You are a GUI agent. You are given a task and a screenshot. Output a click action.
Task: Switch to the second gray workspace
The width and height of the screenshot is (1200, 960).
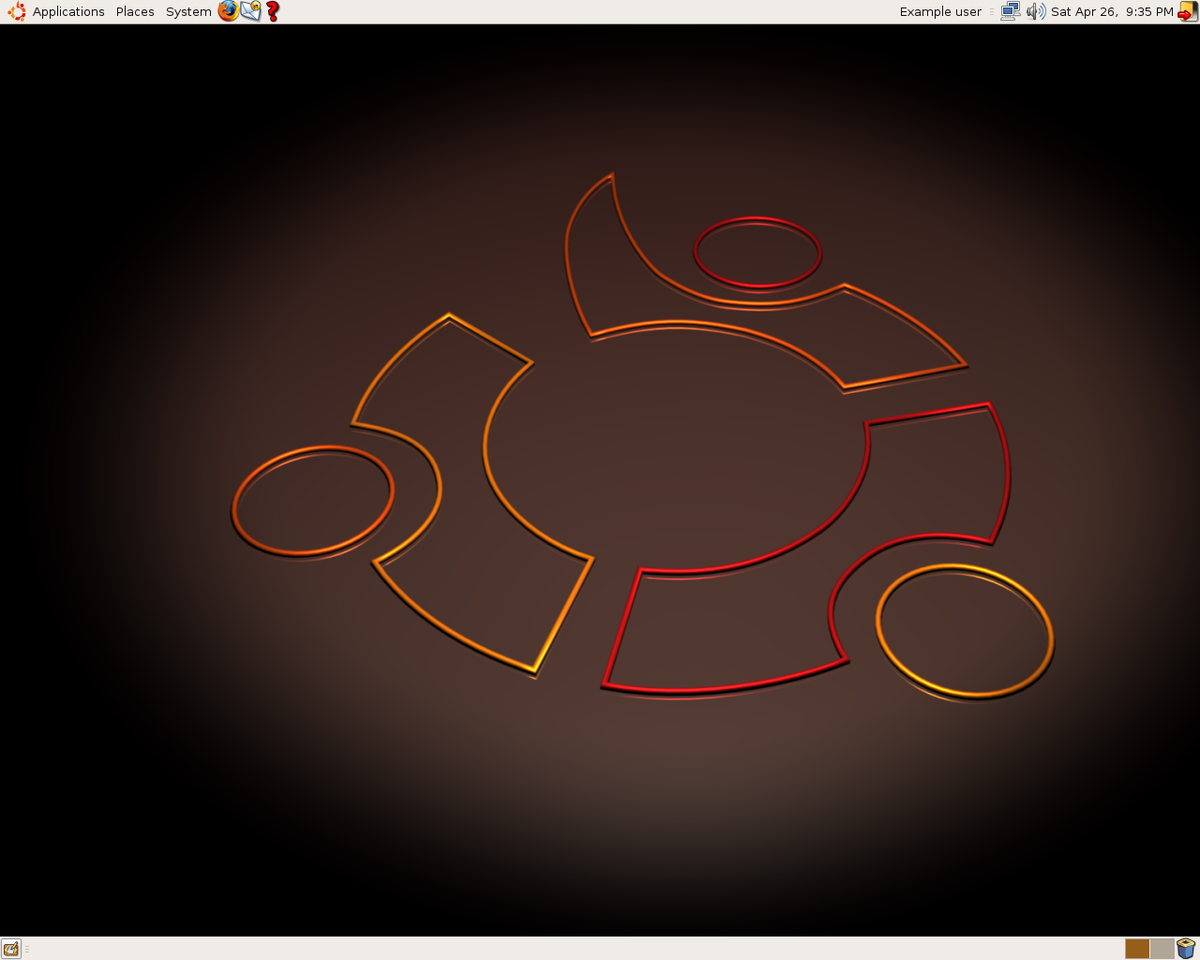[1162, 948]
